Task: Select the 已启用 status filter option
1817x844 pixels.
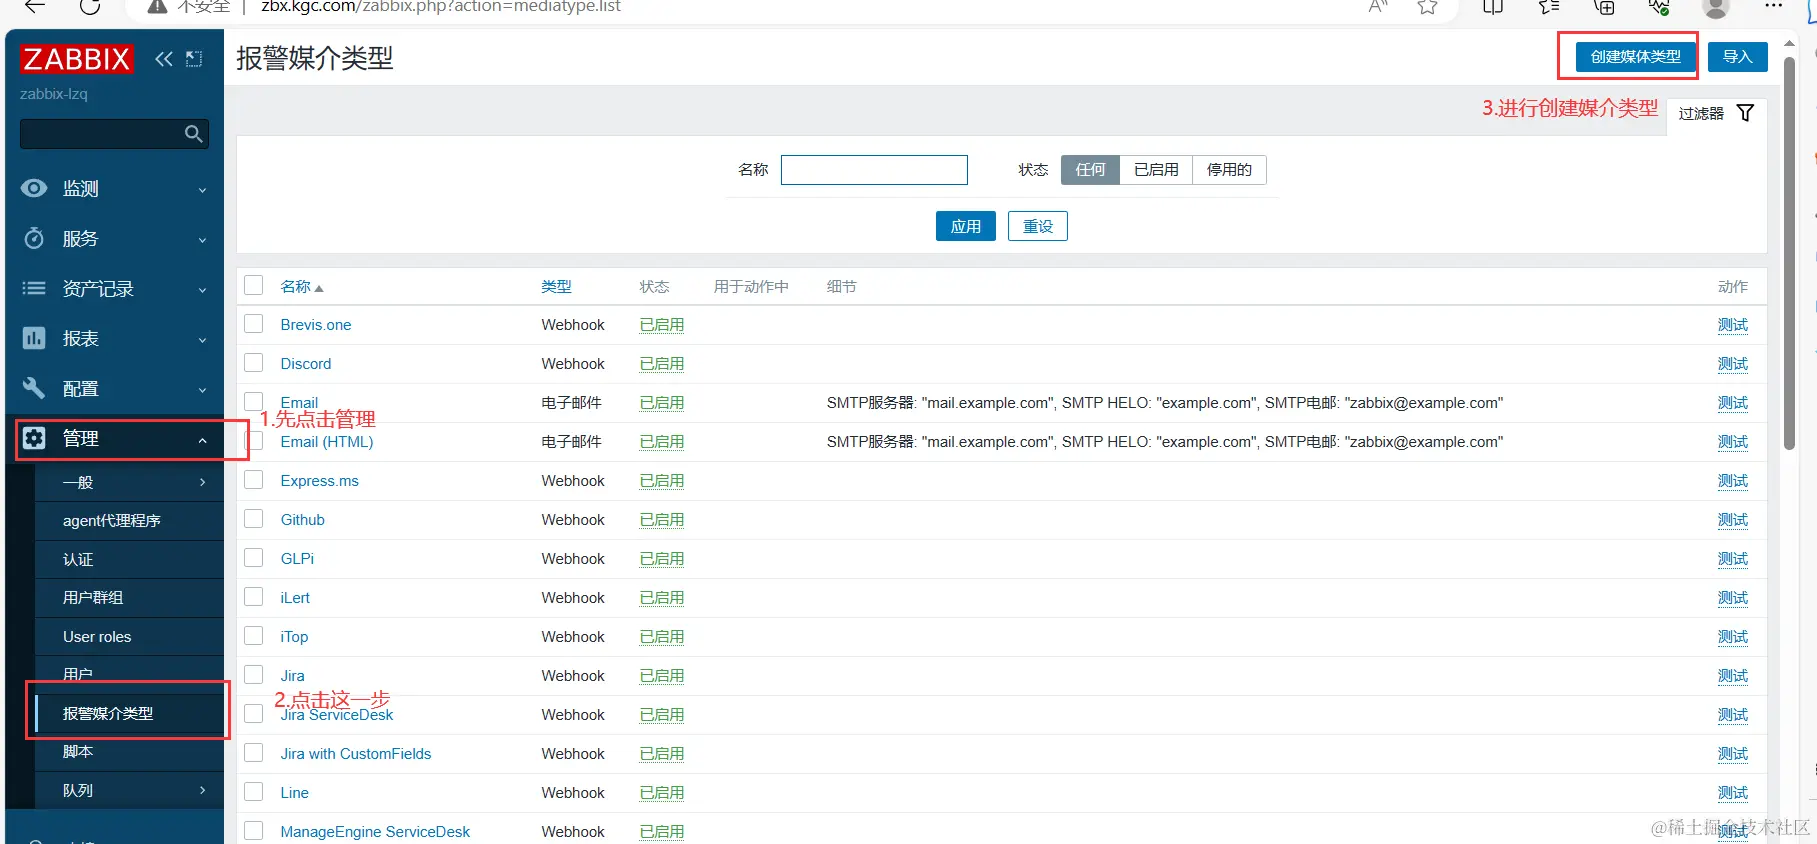Action: point(1157,170)
